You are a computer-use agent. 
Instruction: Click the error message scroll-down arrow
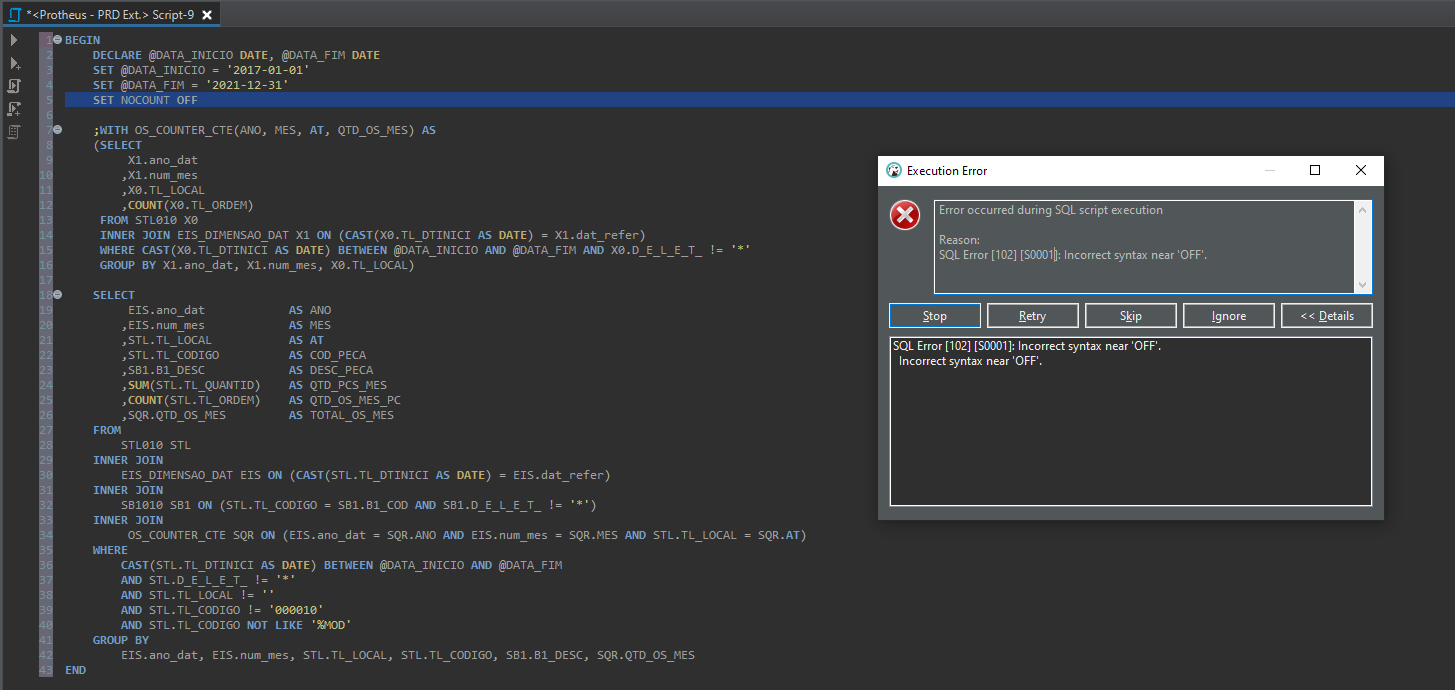click(1362, 284)
